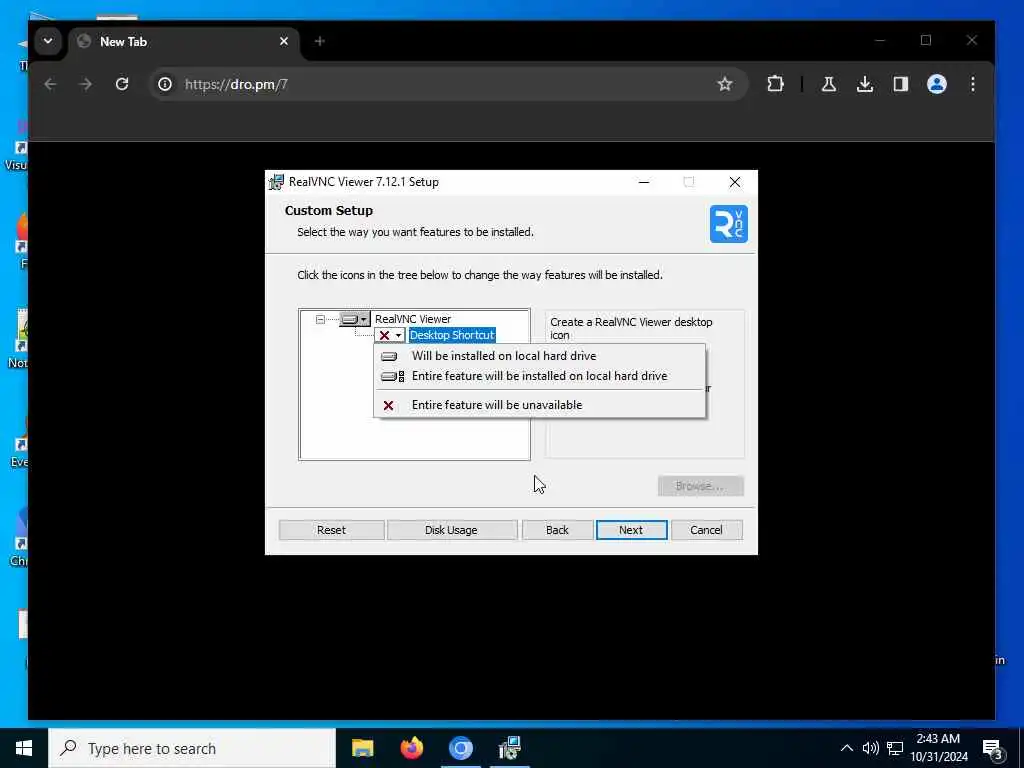Cancel the RealVNC setup
The image size is (1024, 768).
[706, 530]
